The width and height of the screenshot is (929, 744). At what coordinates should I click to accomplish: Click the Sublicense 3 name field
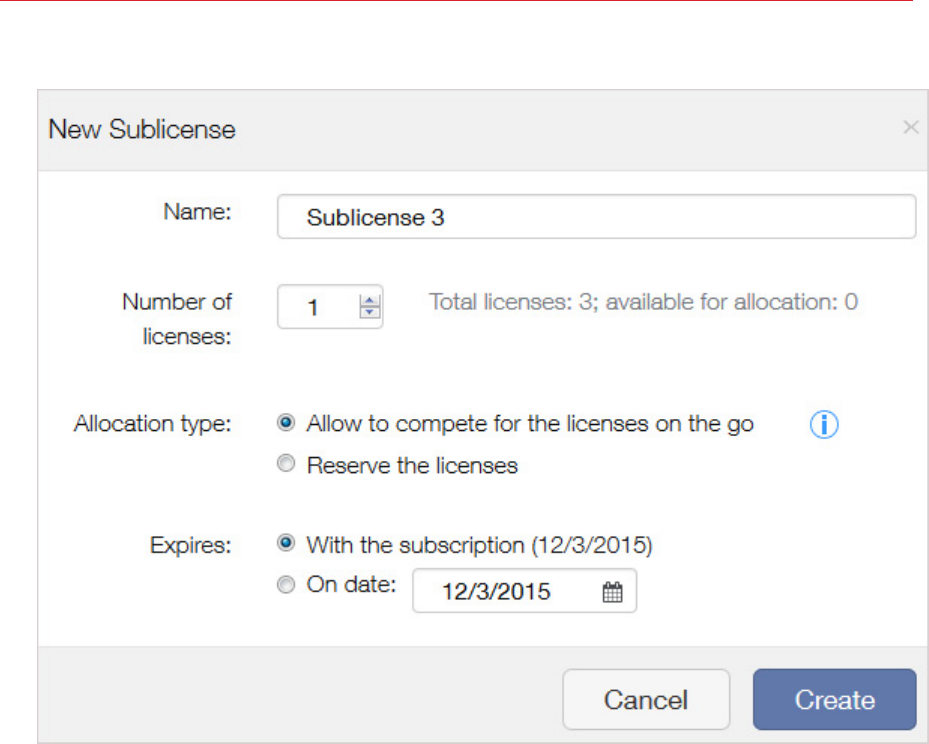tap(595, 218)
